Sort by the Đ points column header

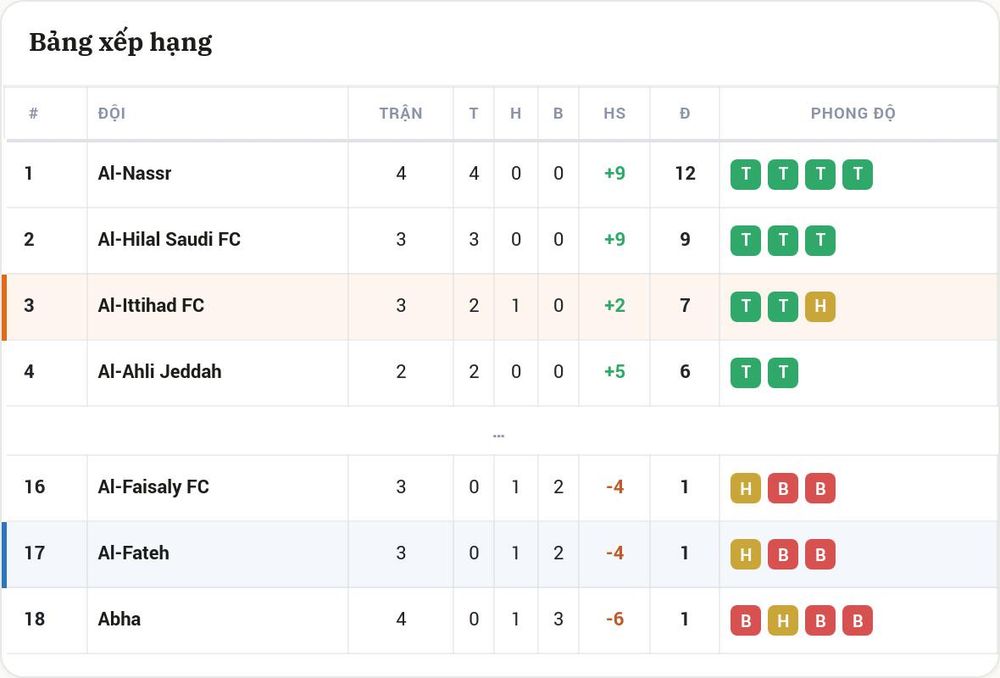pyautogui.click(x=685, y=114)
